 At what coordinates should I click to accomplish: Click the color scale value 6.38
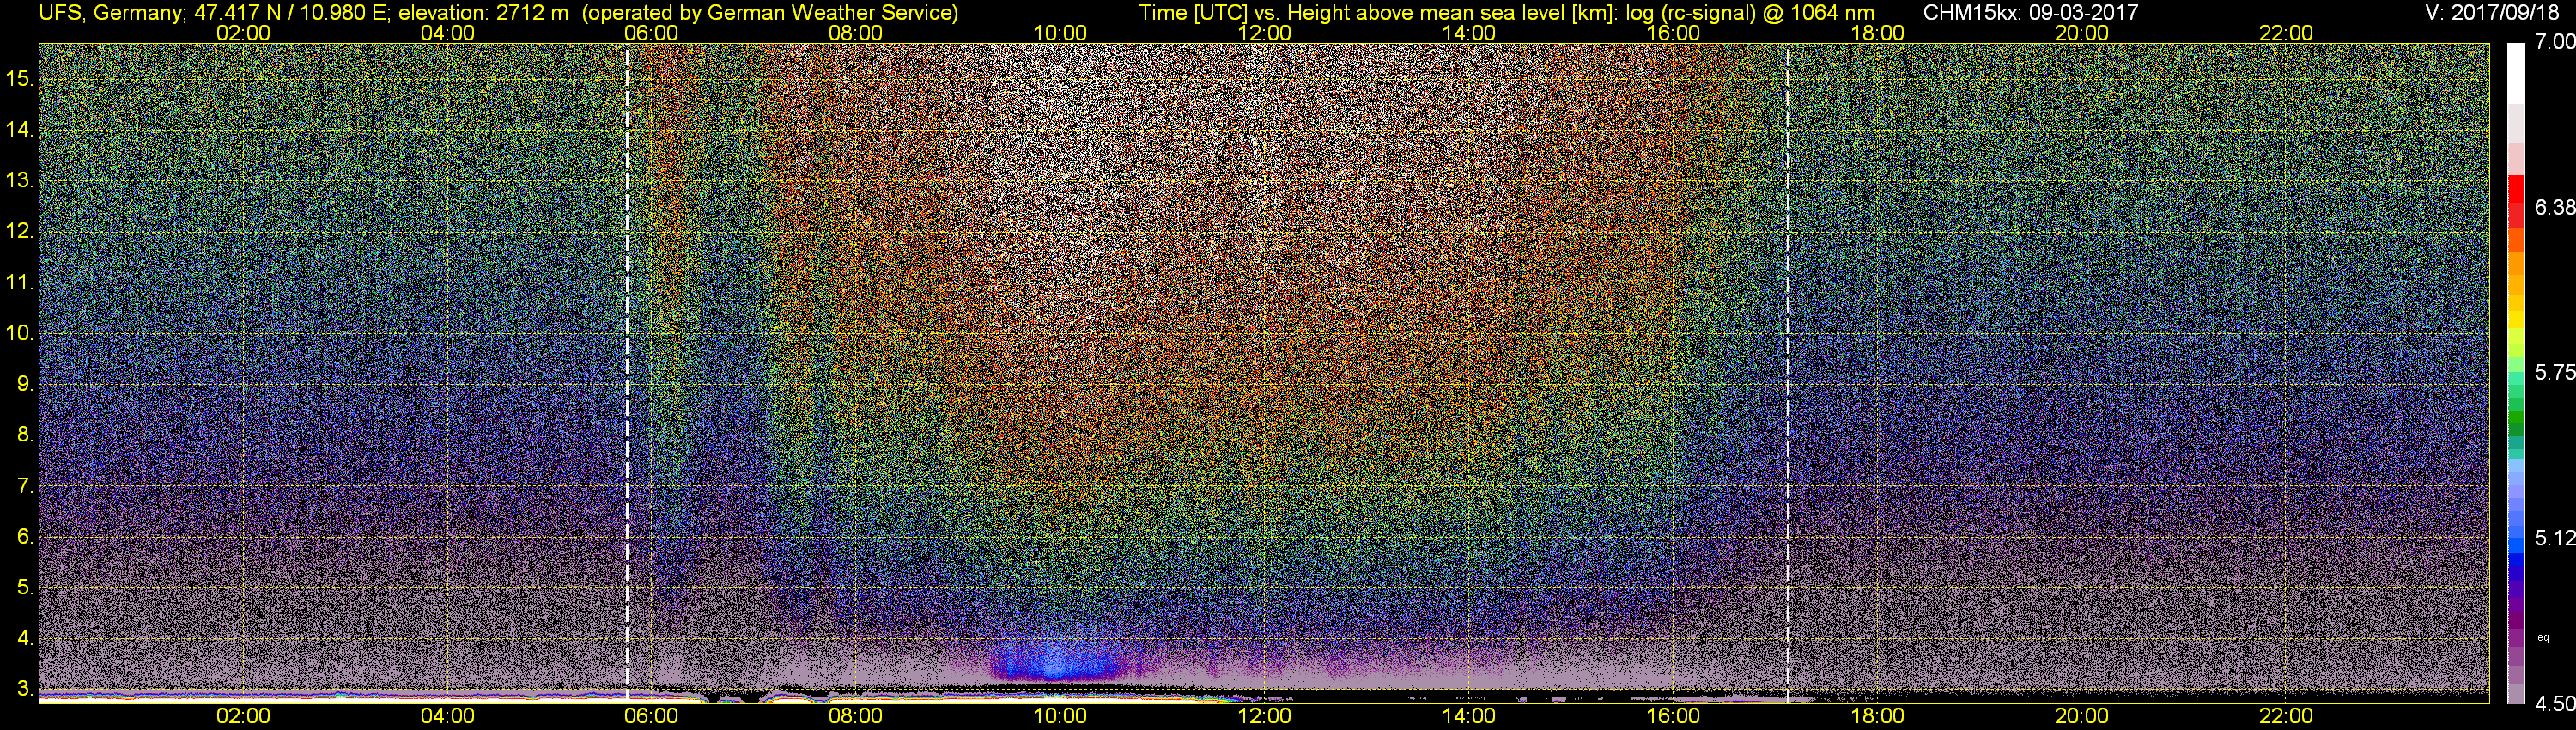2554,207
